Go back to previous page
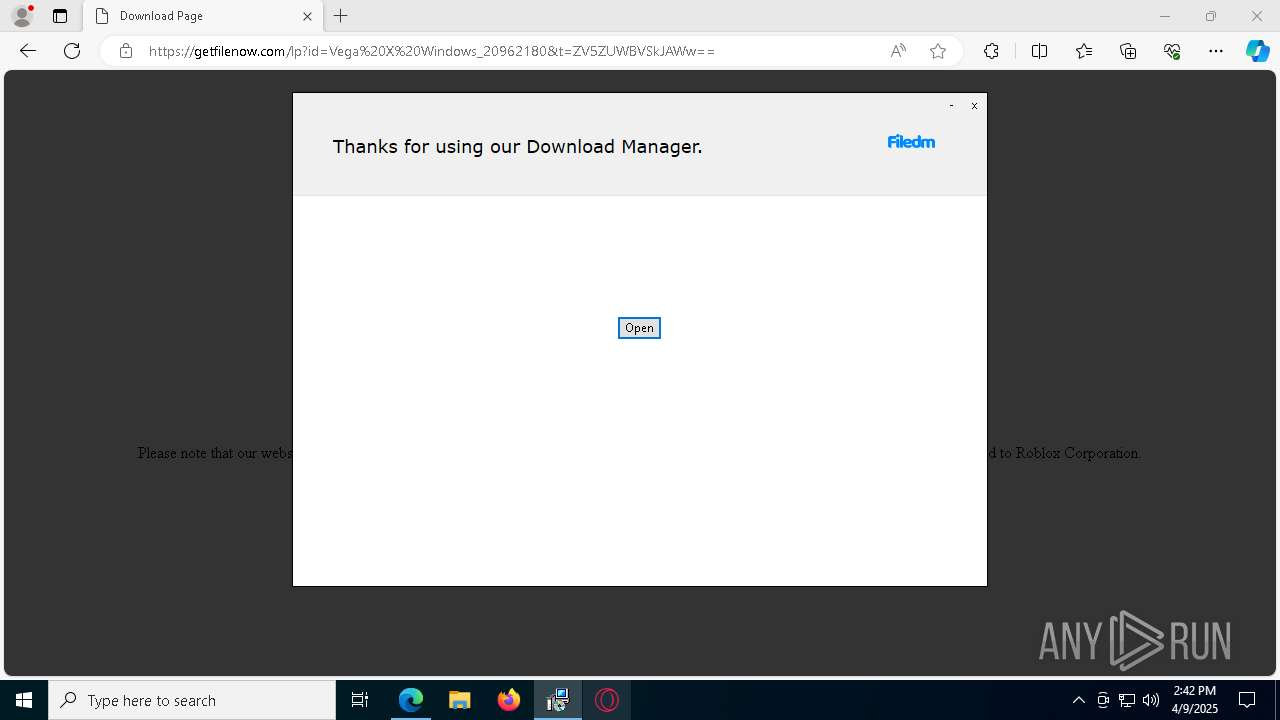The width and height of the screenshot is (1280, 720). tap(28, 51)
